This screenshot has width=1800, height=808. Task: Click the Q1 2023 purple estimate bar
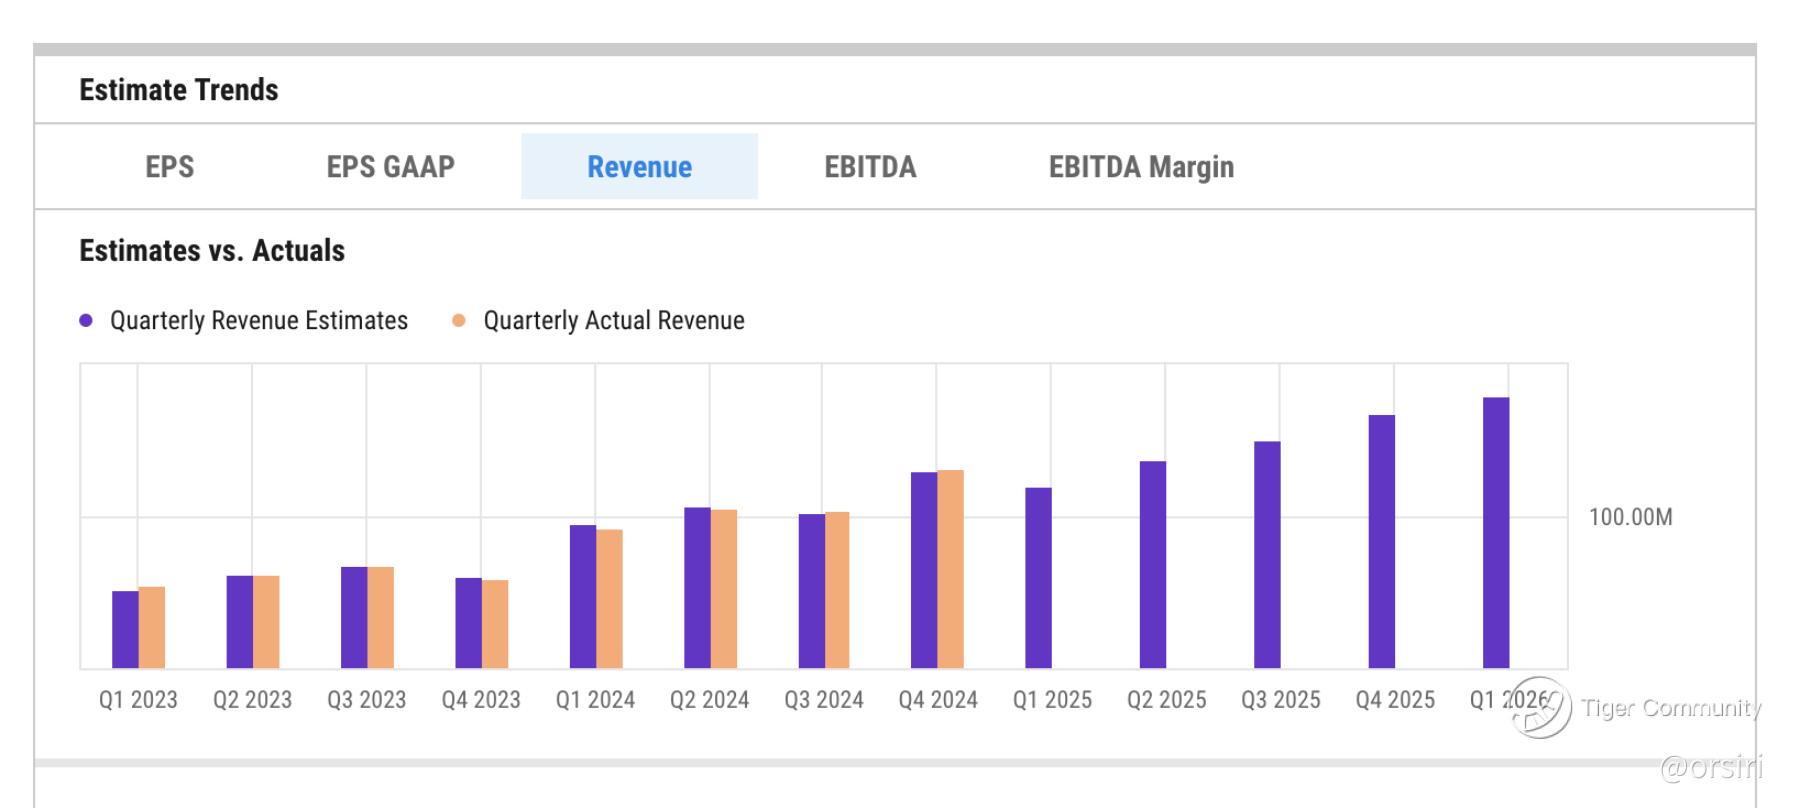(x=125, y=630)
